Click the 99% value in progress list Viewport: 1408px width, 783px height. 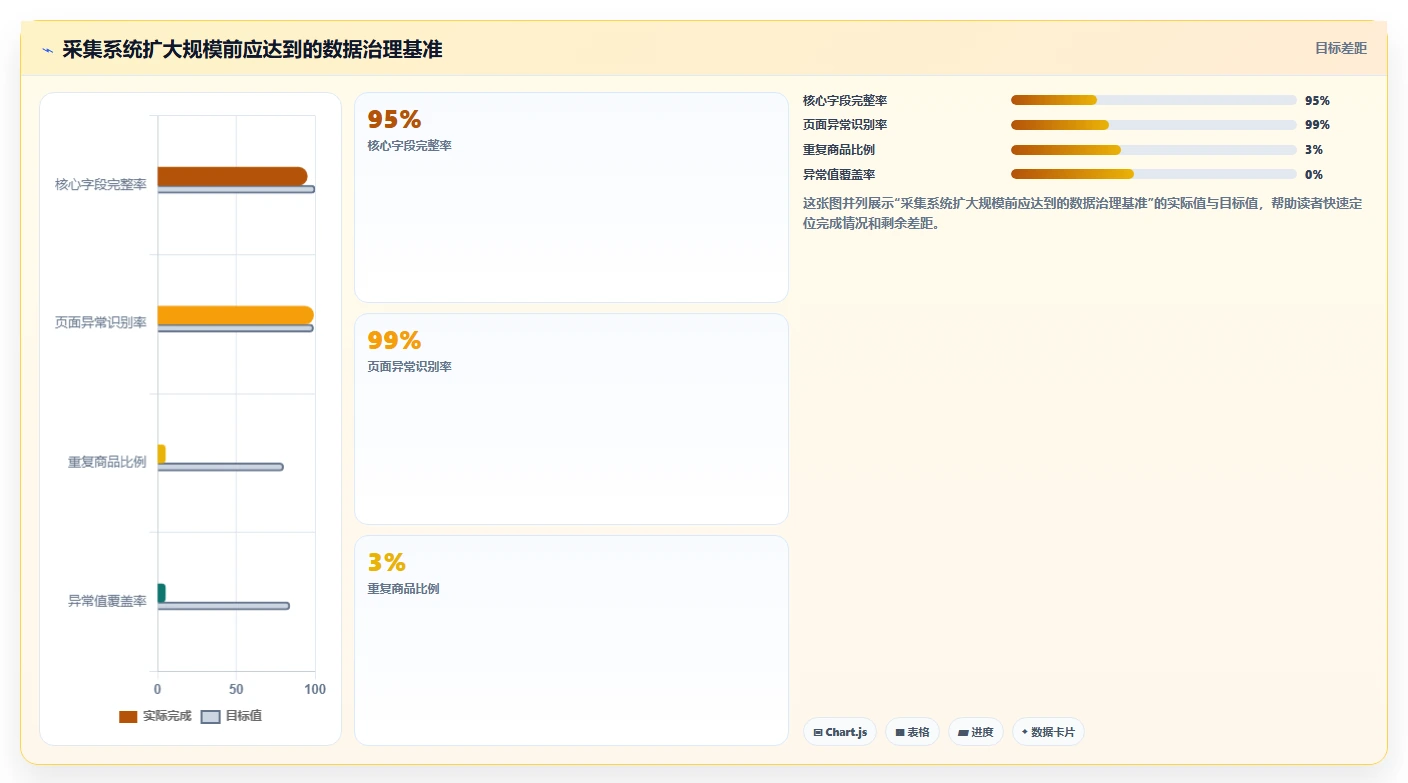click(x=1317, y=125)
